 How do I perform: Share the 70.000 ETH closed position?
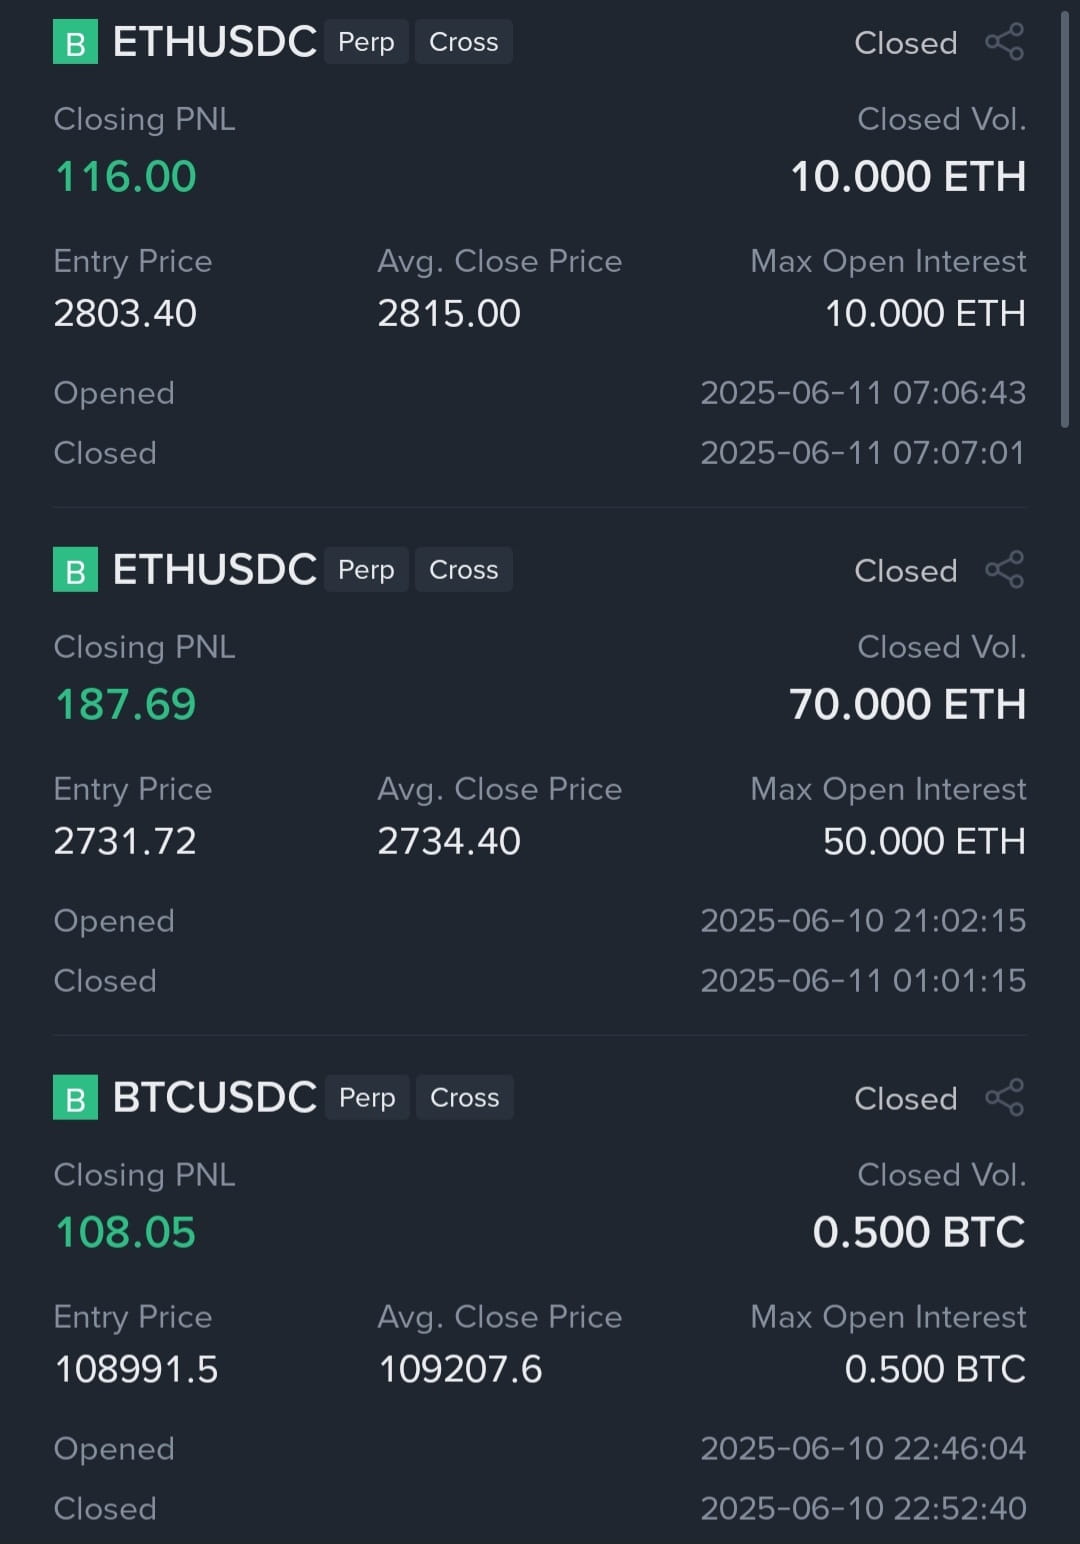coord(1005,570)
